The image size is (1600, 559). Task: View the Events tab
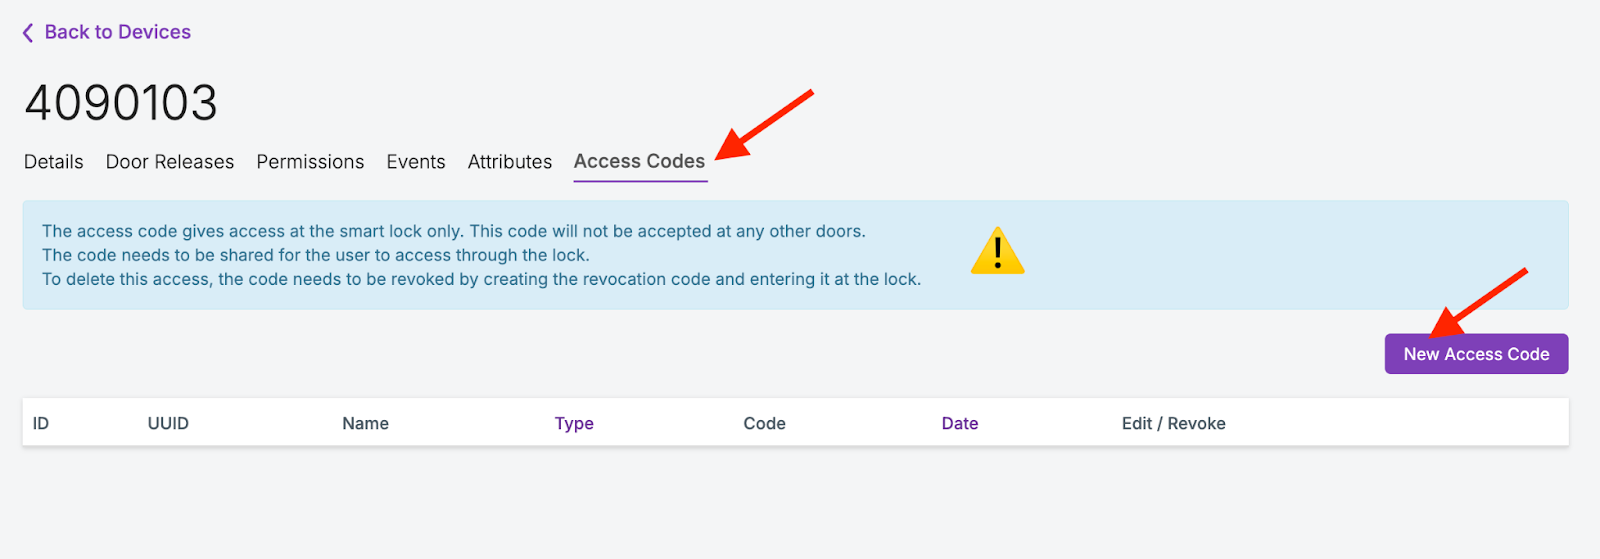click(x=416, y=162)
